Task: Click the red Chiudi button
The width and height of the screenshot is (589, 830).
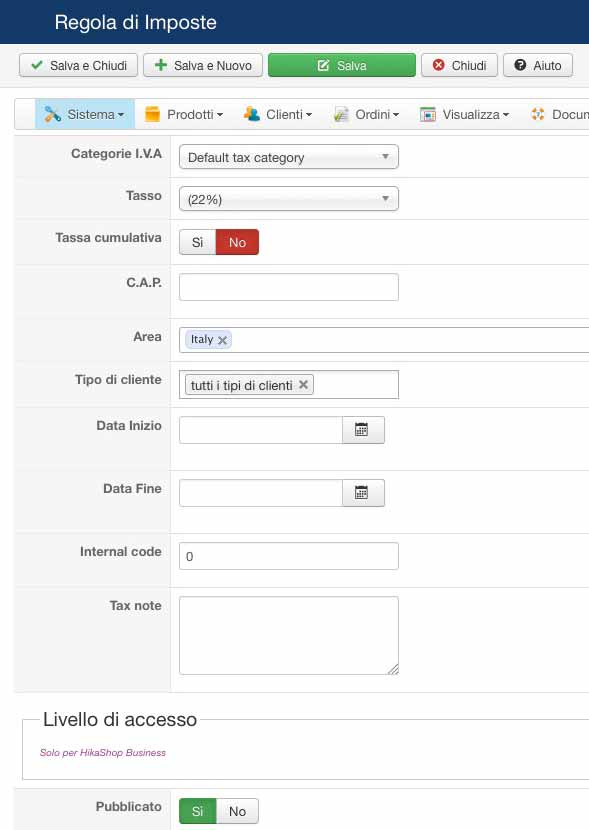Action: pyautogui.click(x=459, y=65)
